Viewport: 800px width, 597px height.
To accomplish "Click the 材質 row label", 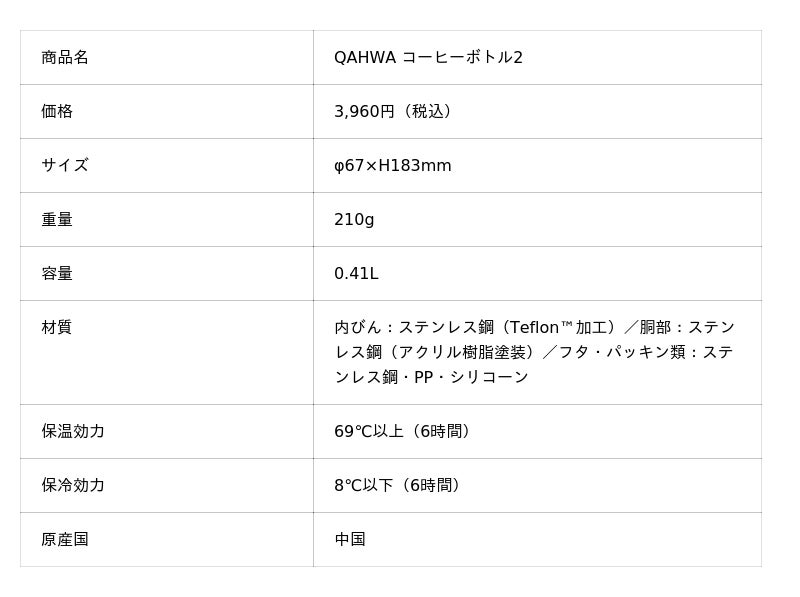I will pos(57,328).
